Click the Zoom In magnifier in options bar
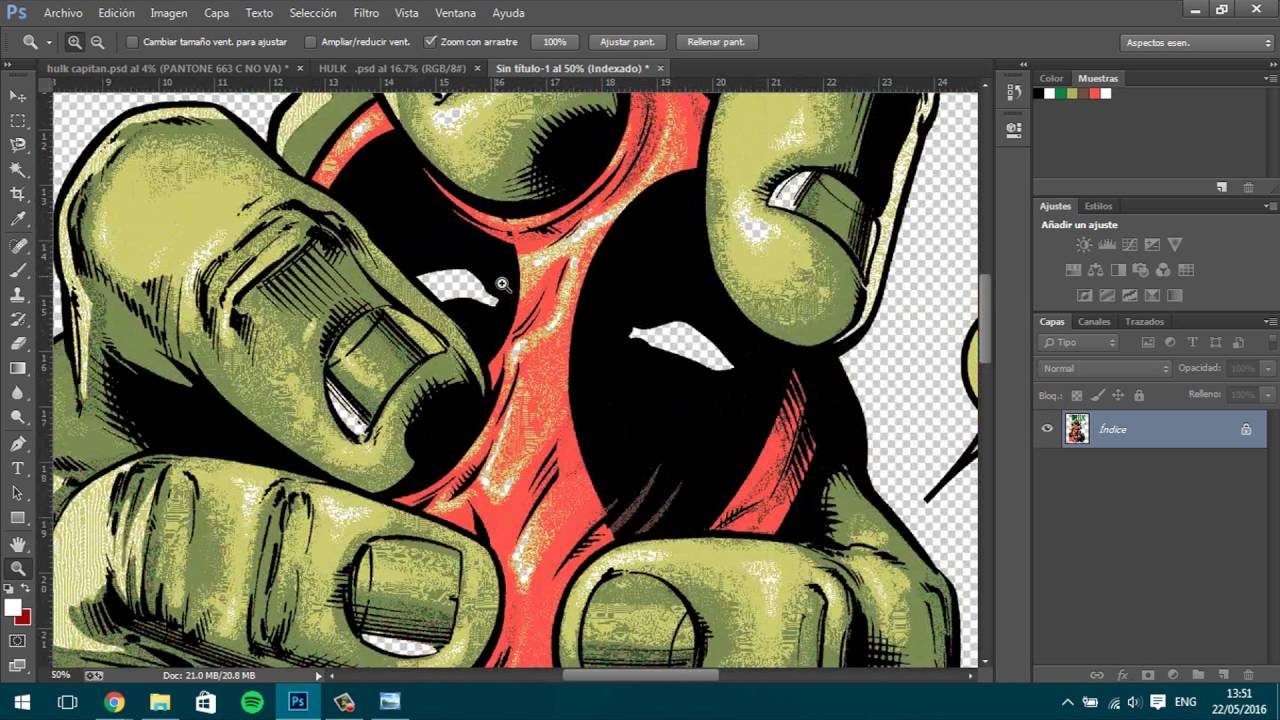 (75, 42)
